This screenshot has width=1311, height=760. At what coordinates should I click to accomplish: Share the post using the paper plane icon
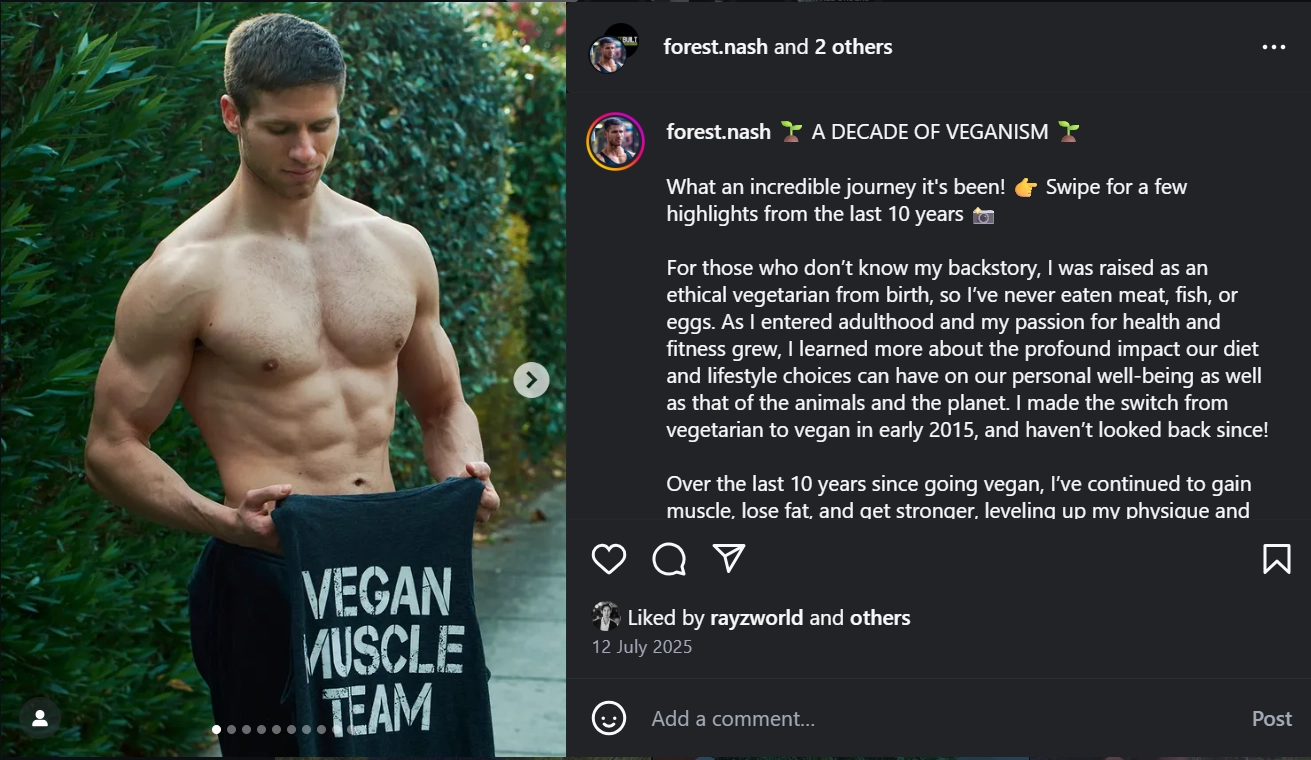coord(729,559)
